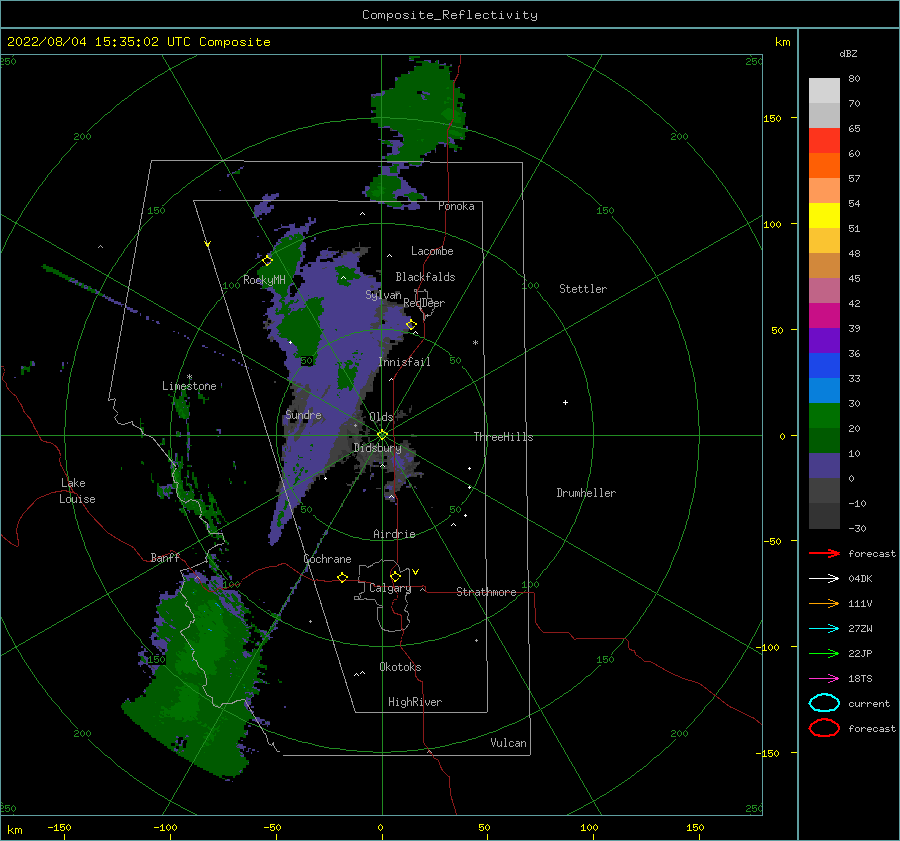
Task: Click the Sylvan label on map
Action: point(383,295)
